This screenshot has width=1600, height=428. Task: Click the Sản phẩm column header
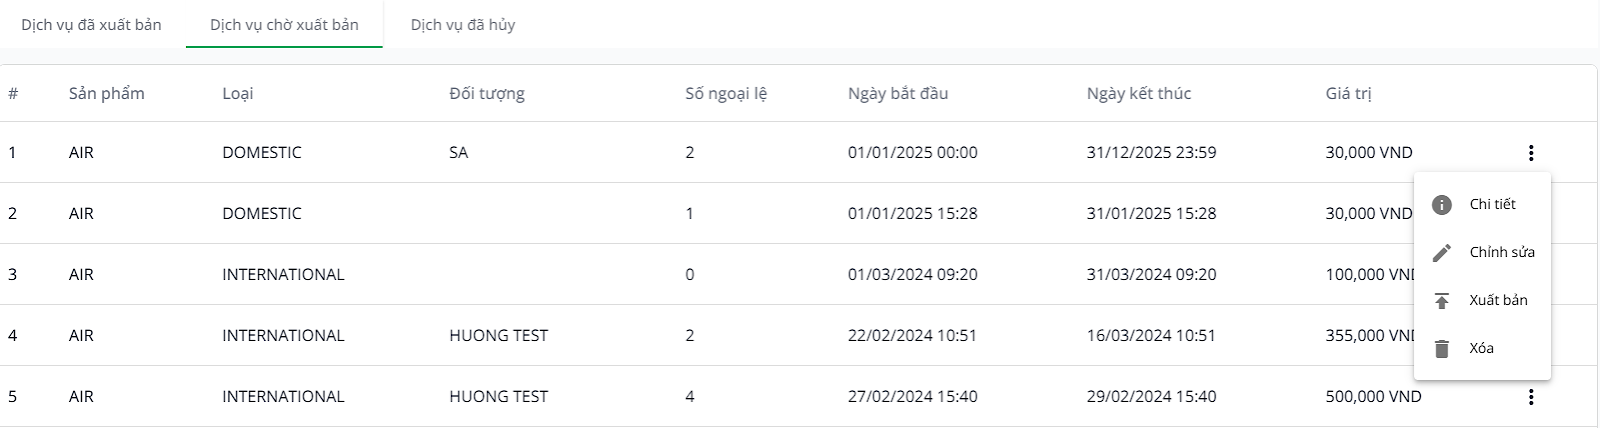pyautogui.click(x=107, y=94)
